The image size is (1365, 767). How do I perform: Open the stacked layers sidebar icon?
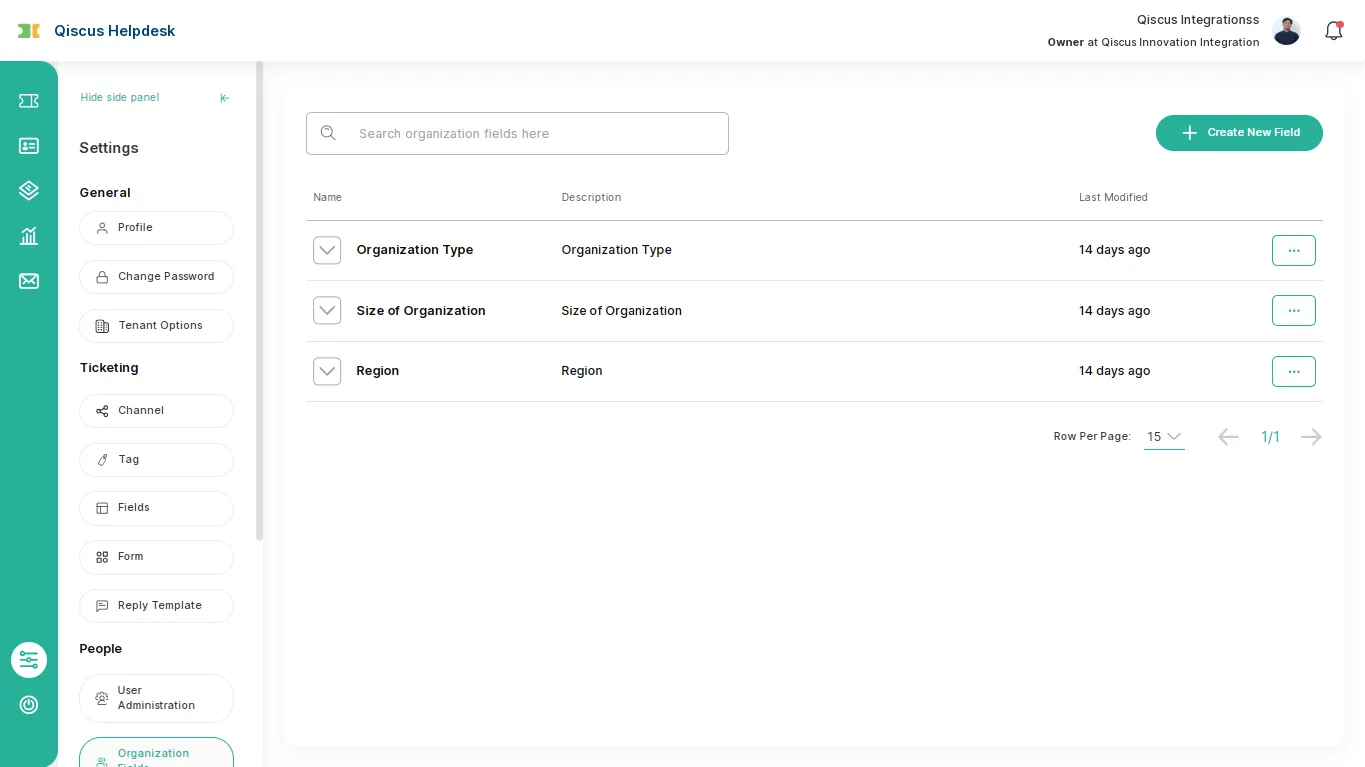point(29,190)
